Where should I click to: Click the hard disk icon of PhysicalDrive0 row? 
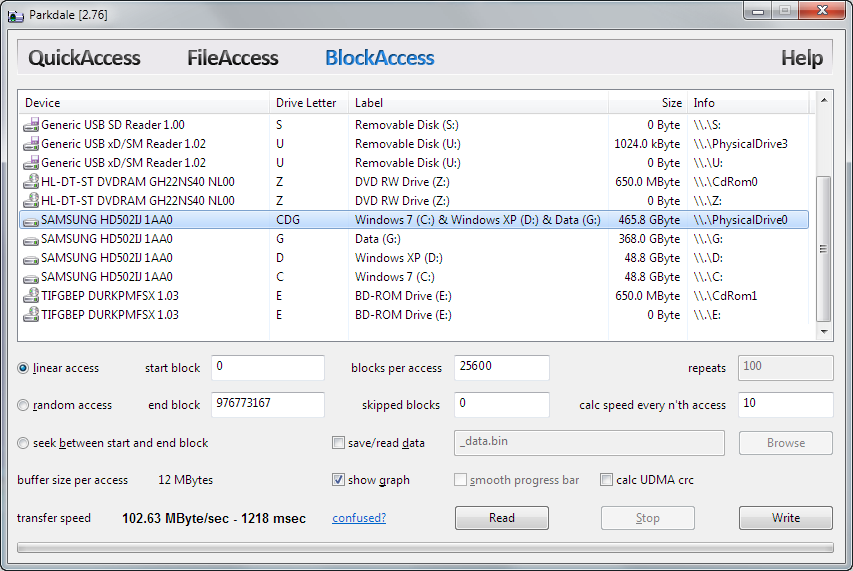click(x=32, y=221)
